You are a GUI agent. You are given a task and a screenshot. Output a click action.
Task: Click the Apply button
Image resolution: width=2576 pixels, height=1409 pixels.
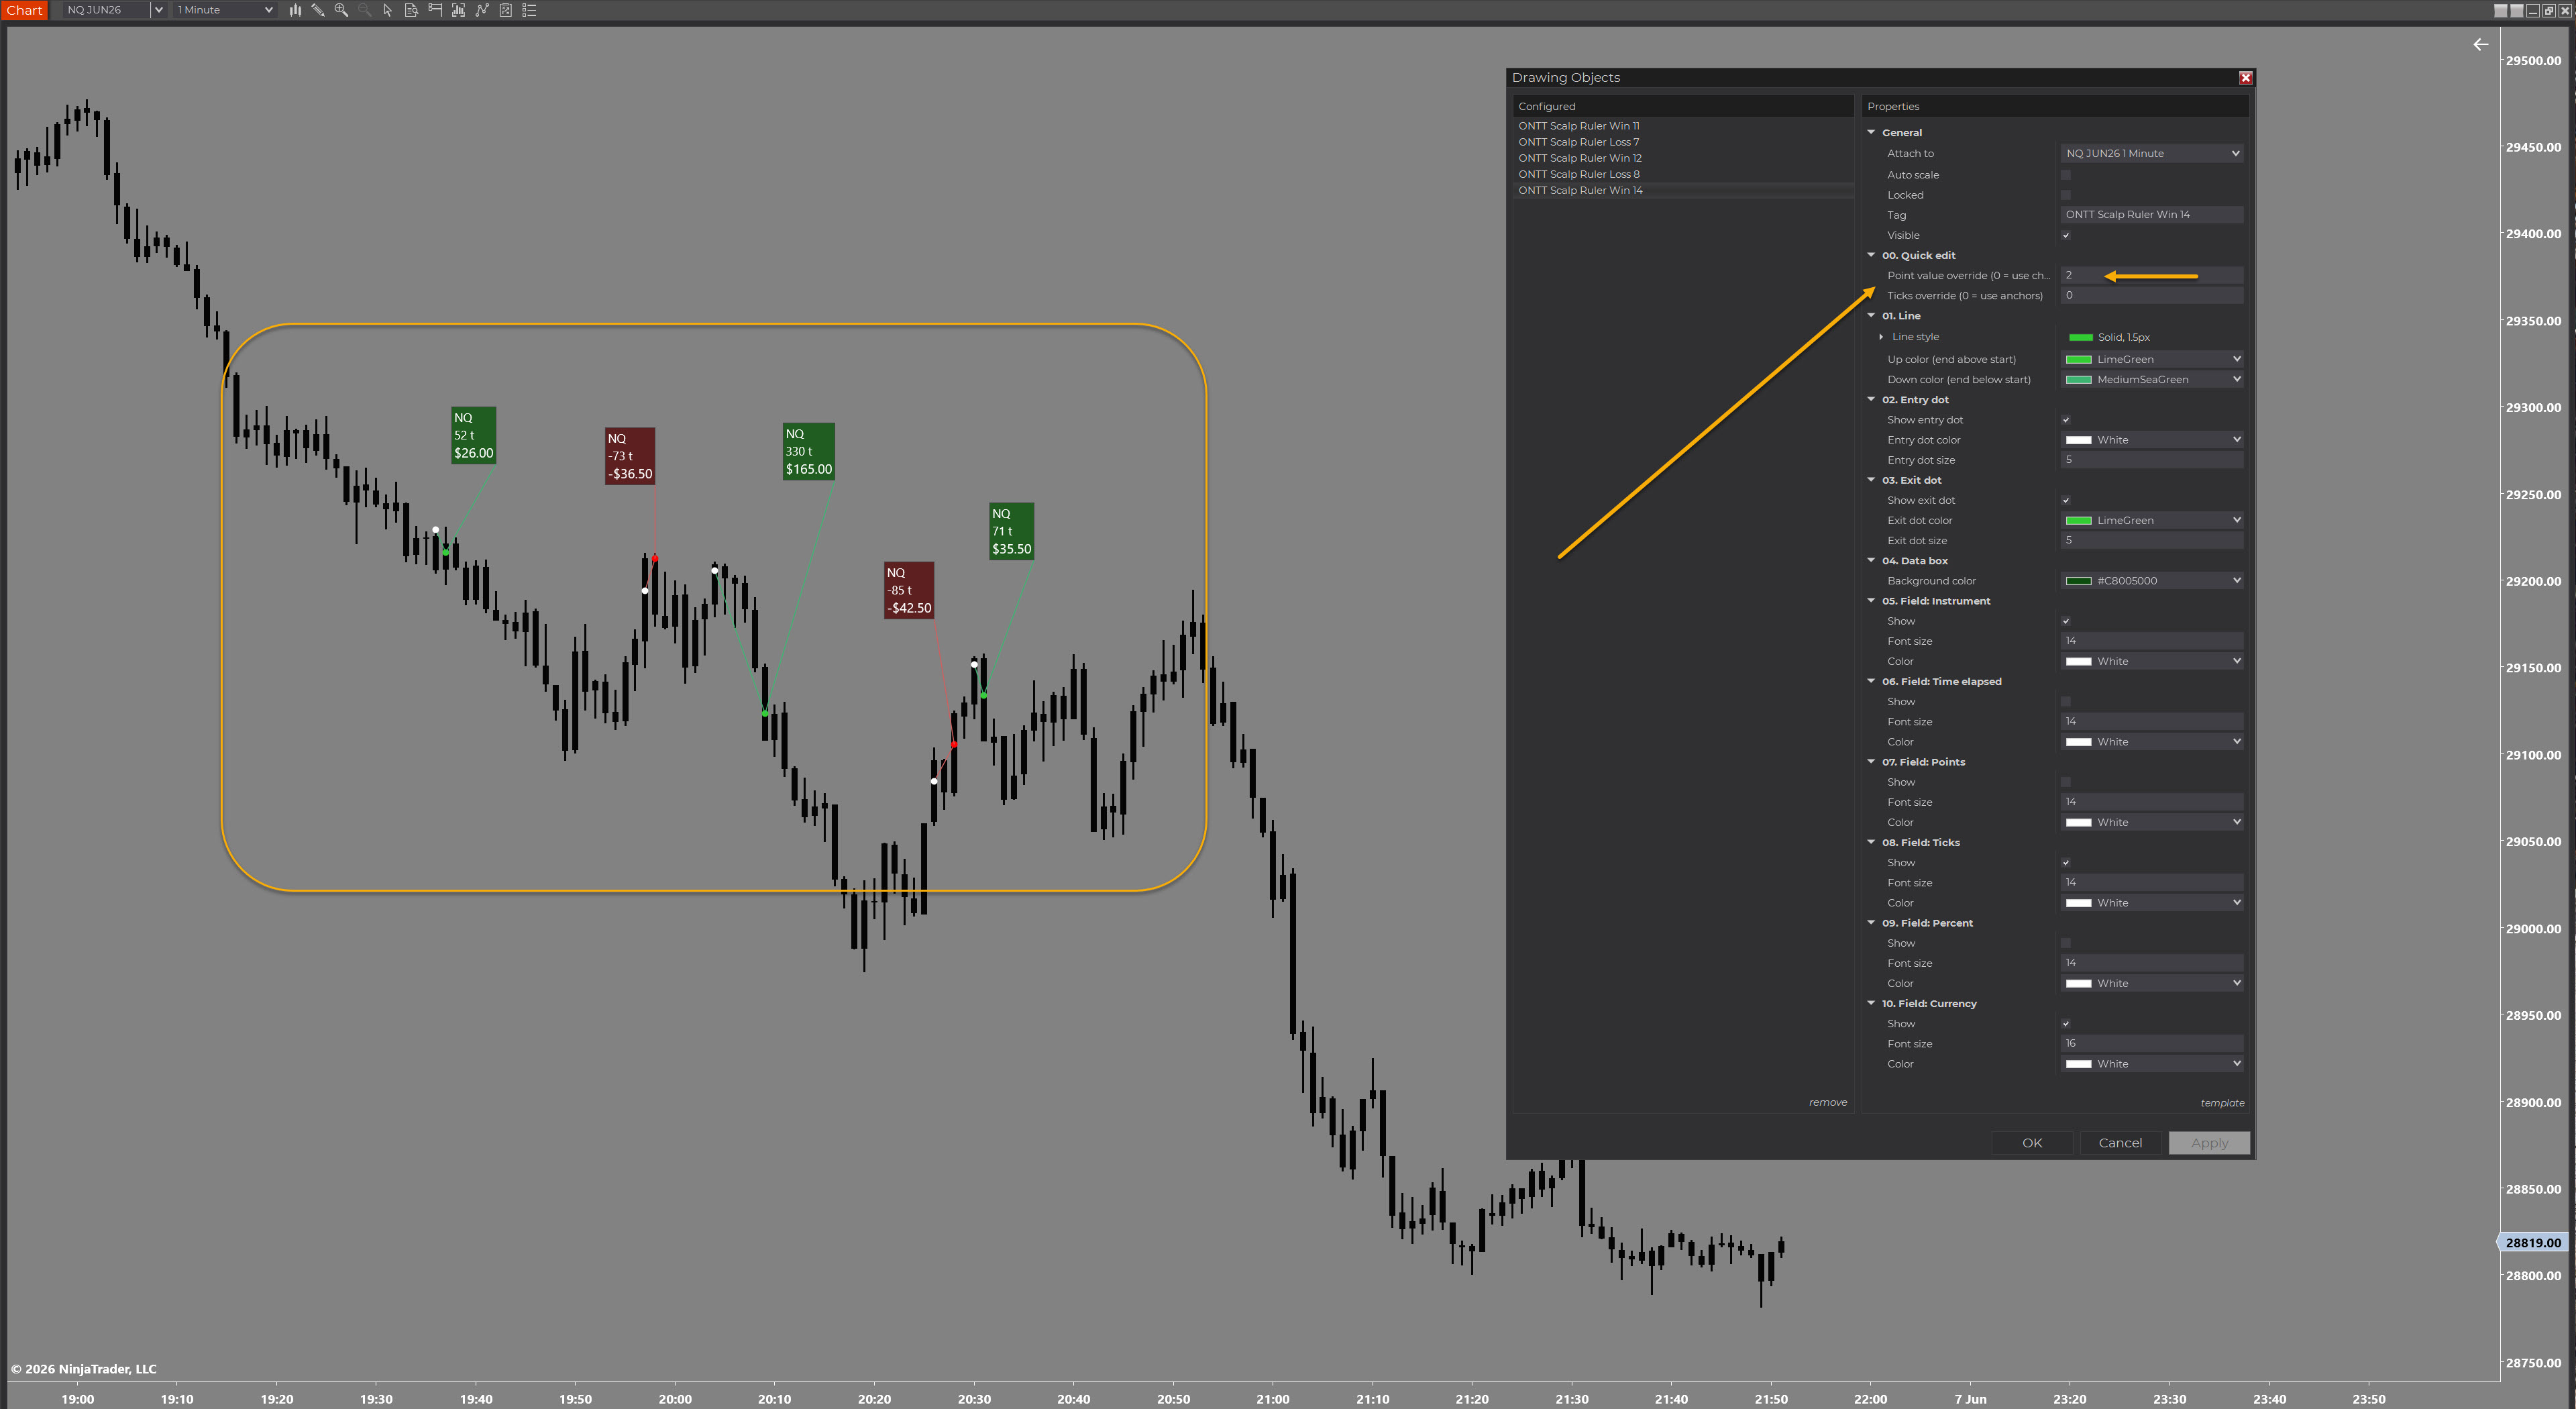(x=2209, y=1143)
